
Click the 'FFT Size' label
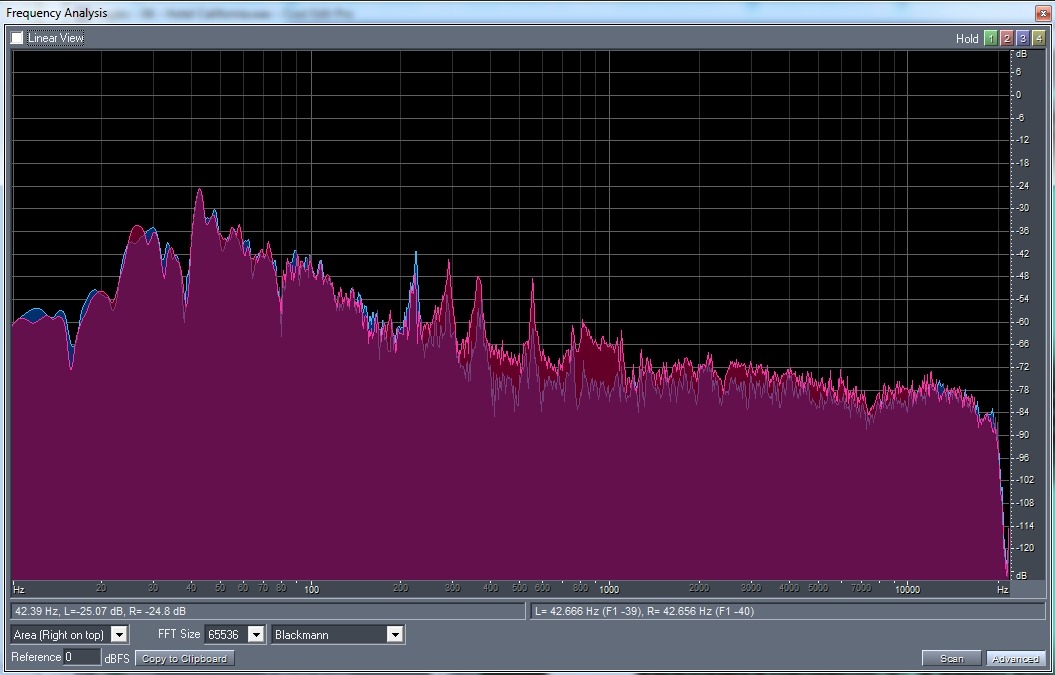tap(179, 634)
